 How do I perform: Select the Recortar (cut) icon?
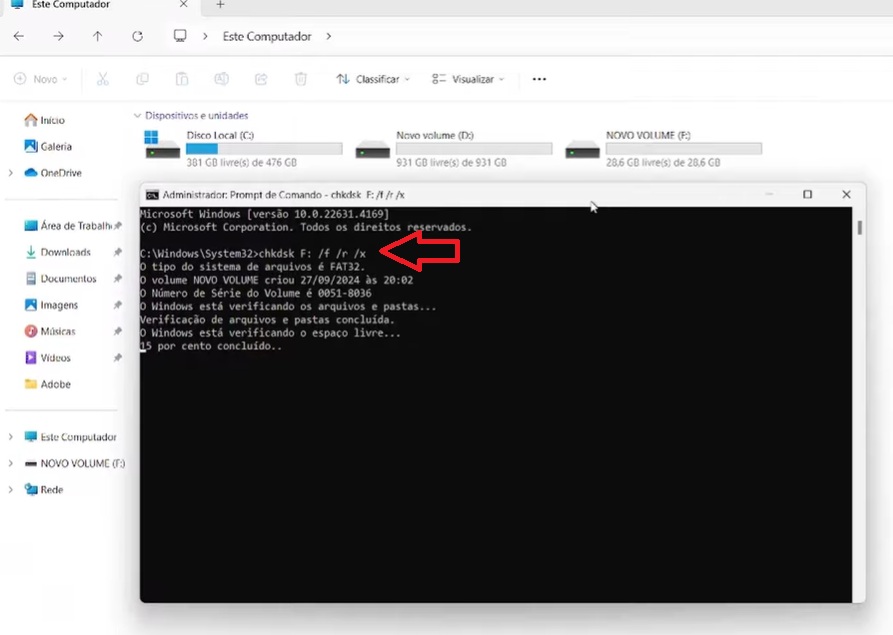102,78
